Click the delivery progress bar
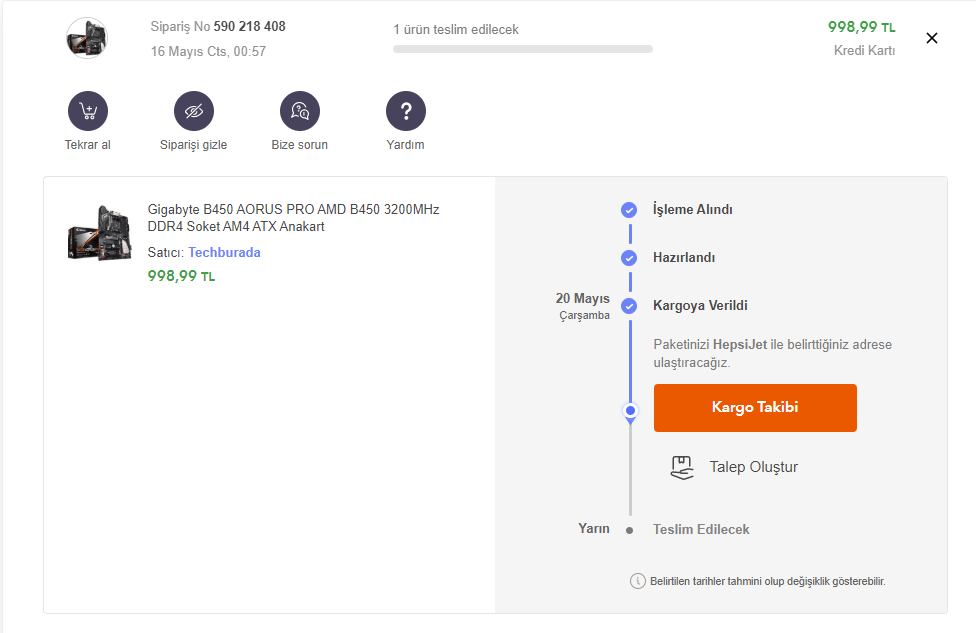The height and width of the screenshot is (633, 976). (x=523, y=49)
